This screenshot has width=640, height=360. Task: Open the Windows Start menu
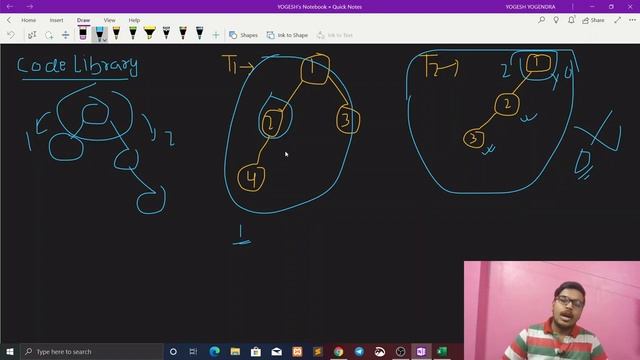(10, 351)
